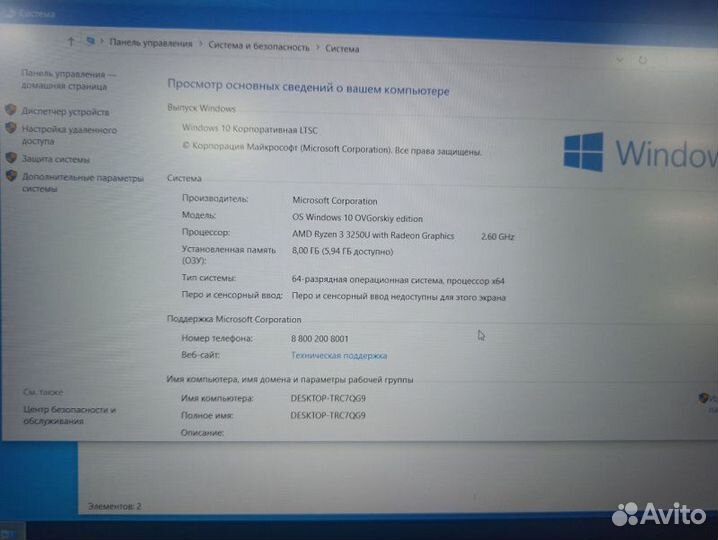This screenshot has width=718, height=540.
Task: Open the Техническая поддержка website link
Action: click(x=339, y=355)
